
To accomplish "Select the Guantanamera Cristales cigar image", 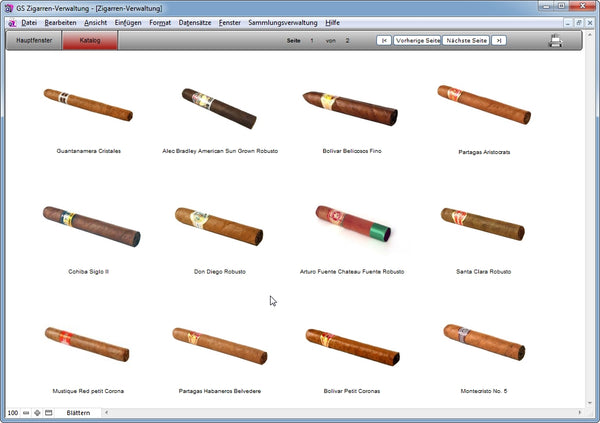I will coord(88,105).
